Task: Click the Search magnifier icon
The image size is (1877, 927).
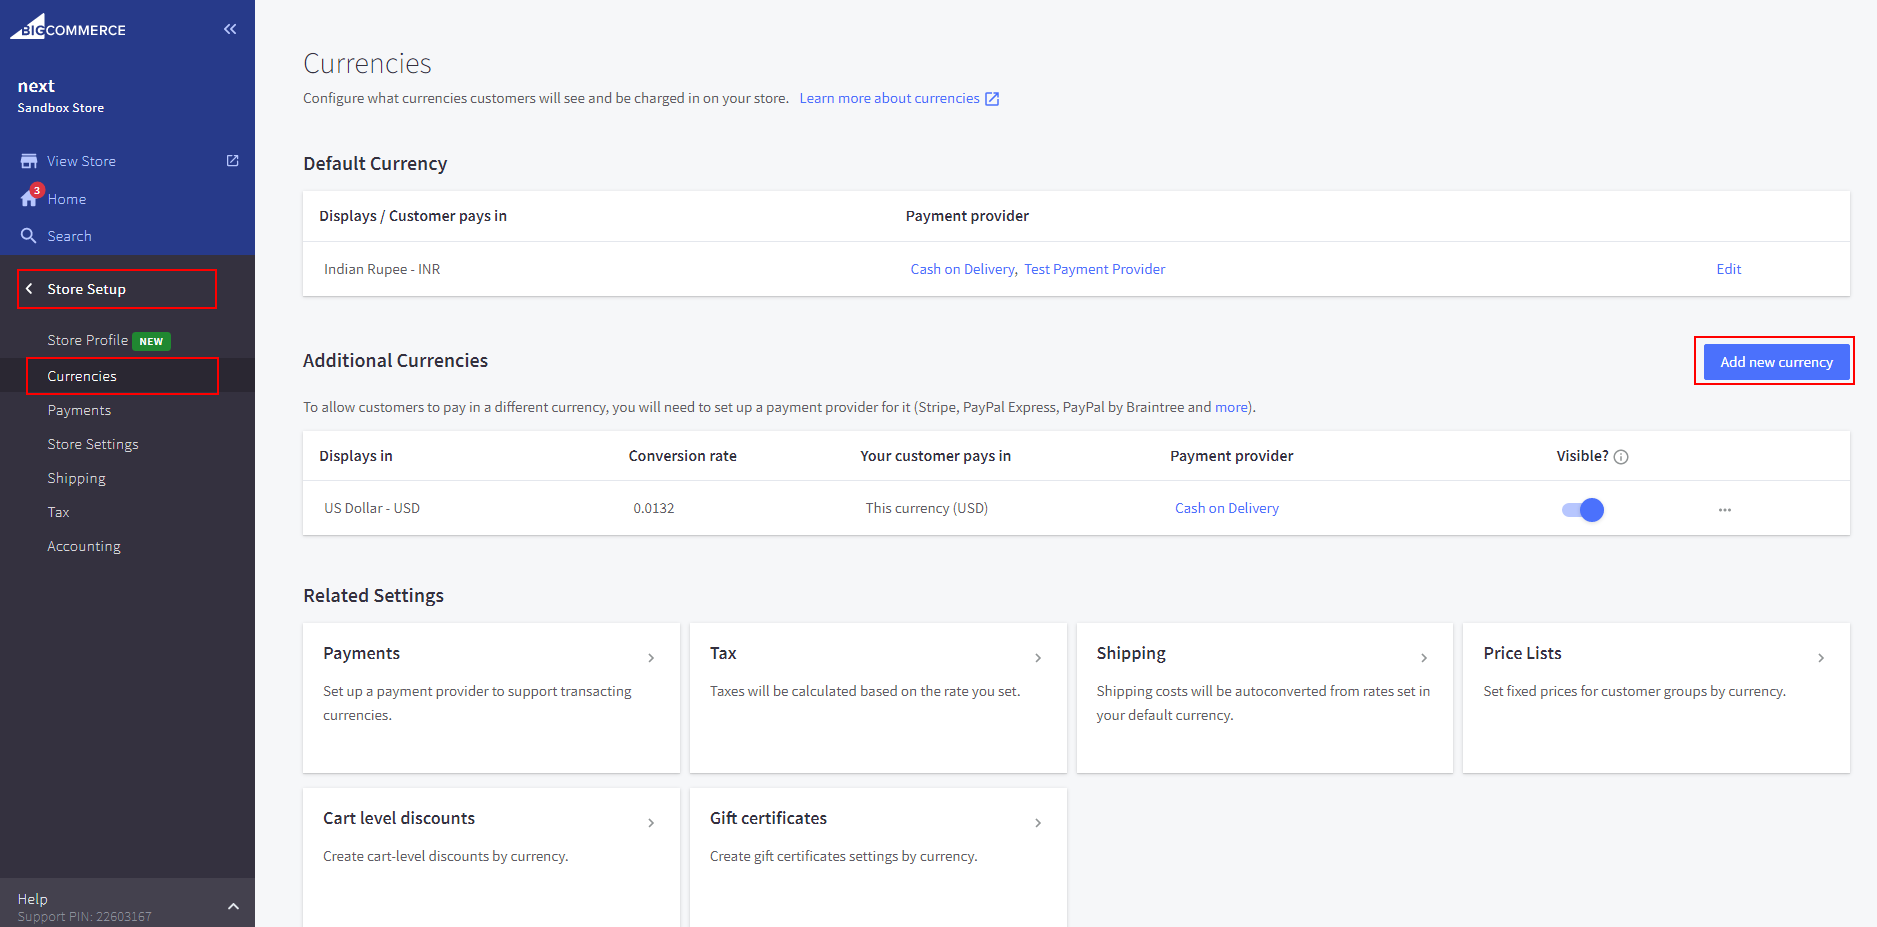Action: [x=29, y=236]
